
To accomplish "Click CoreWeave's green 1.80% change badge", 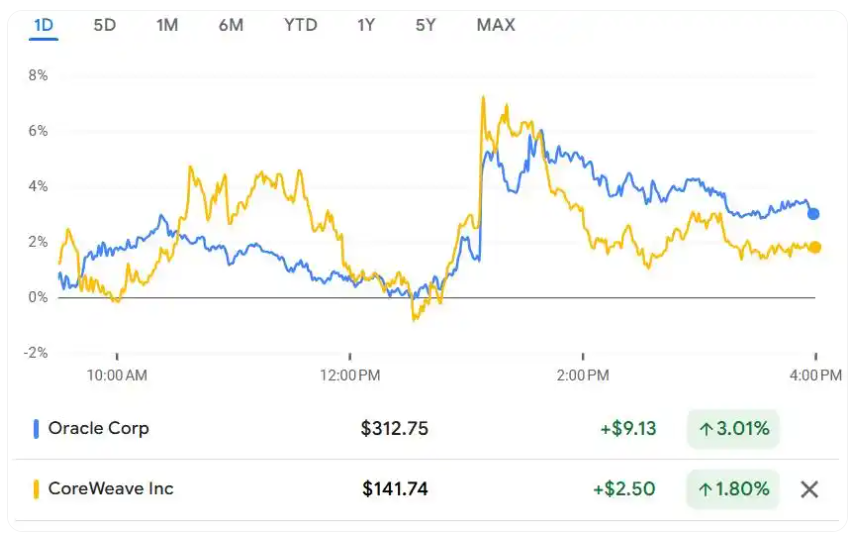I will coord(733,489).
